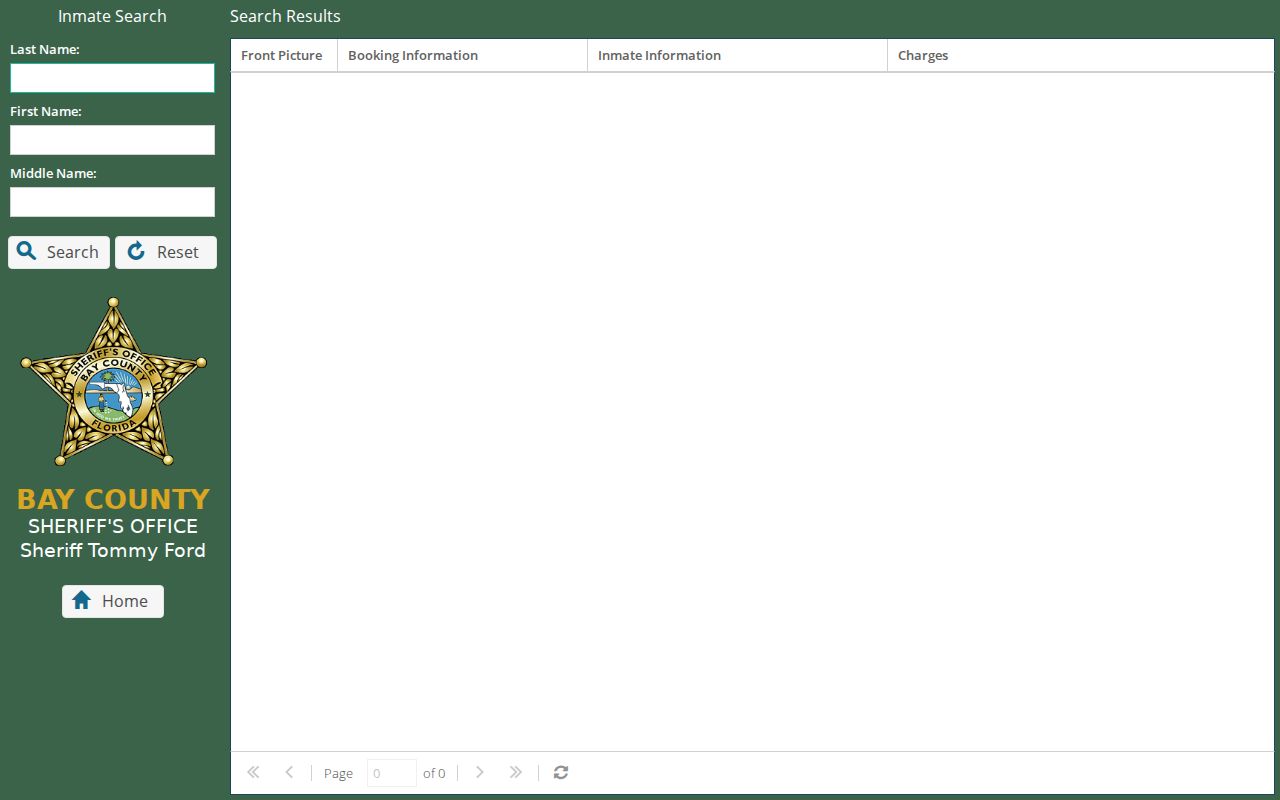Click the 'Inmate Search' panel title
The width and height of the screenshot is (1280, 800).
click(112, 16)
